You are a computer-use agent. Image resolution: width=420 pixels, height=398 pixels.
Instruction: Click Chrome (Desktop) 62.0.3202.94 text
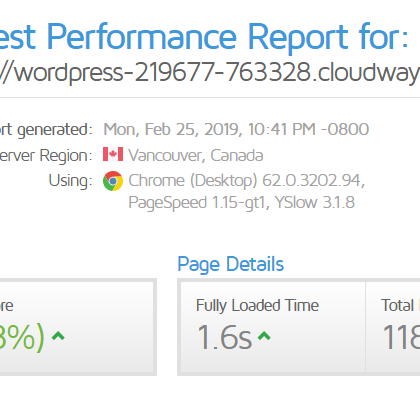coord(247,181)
